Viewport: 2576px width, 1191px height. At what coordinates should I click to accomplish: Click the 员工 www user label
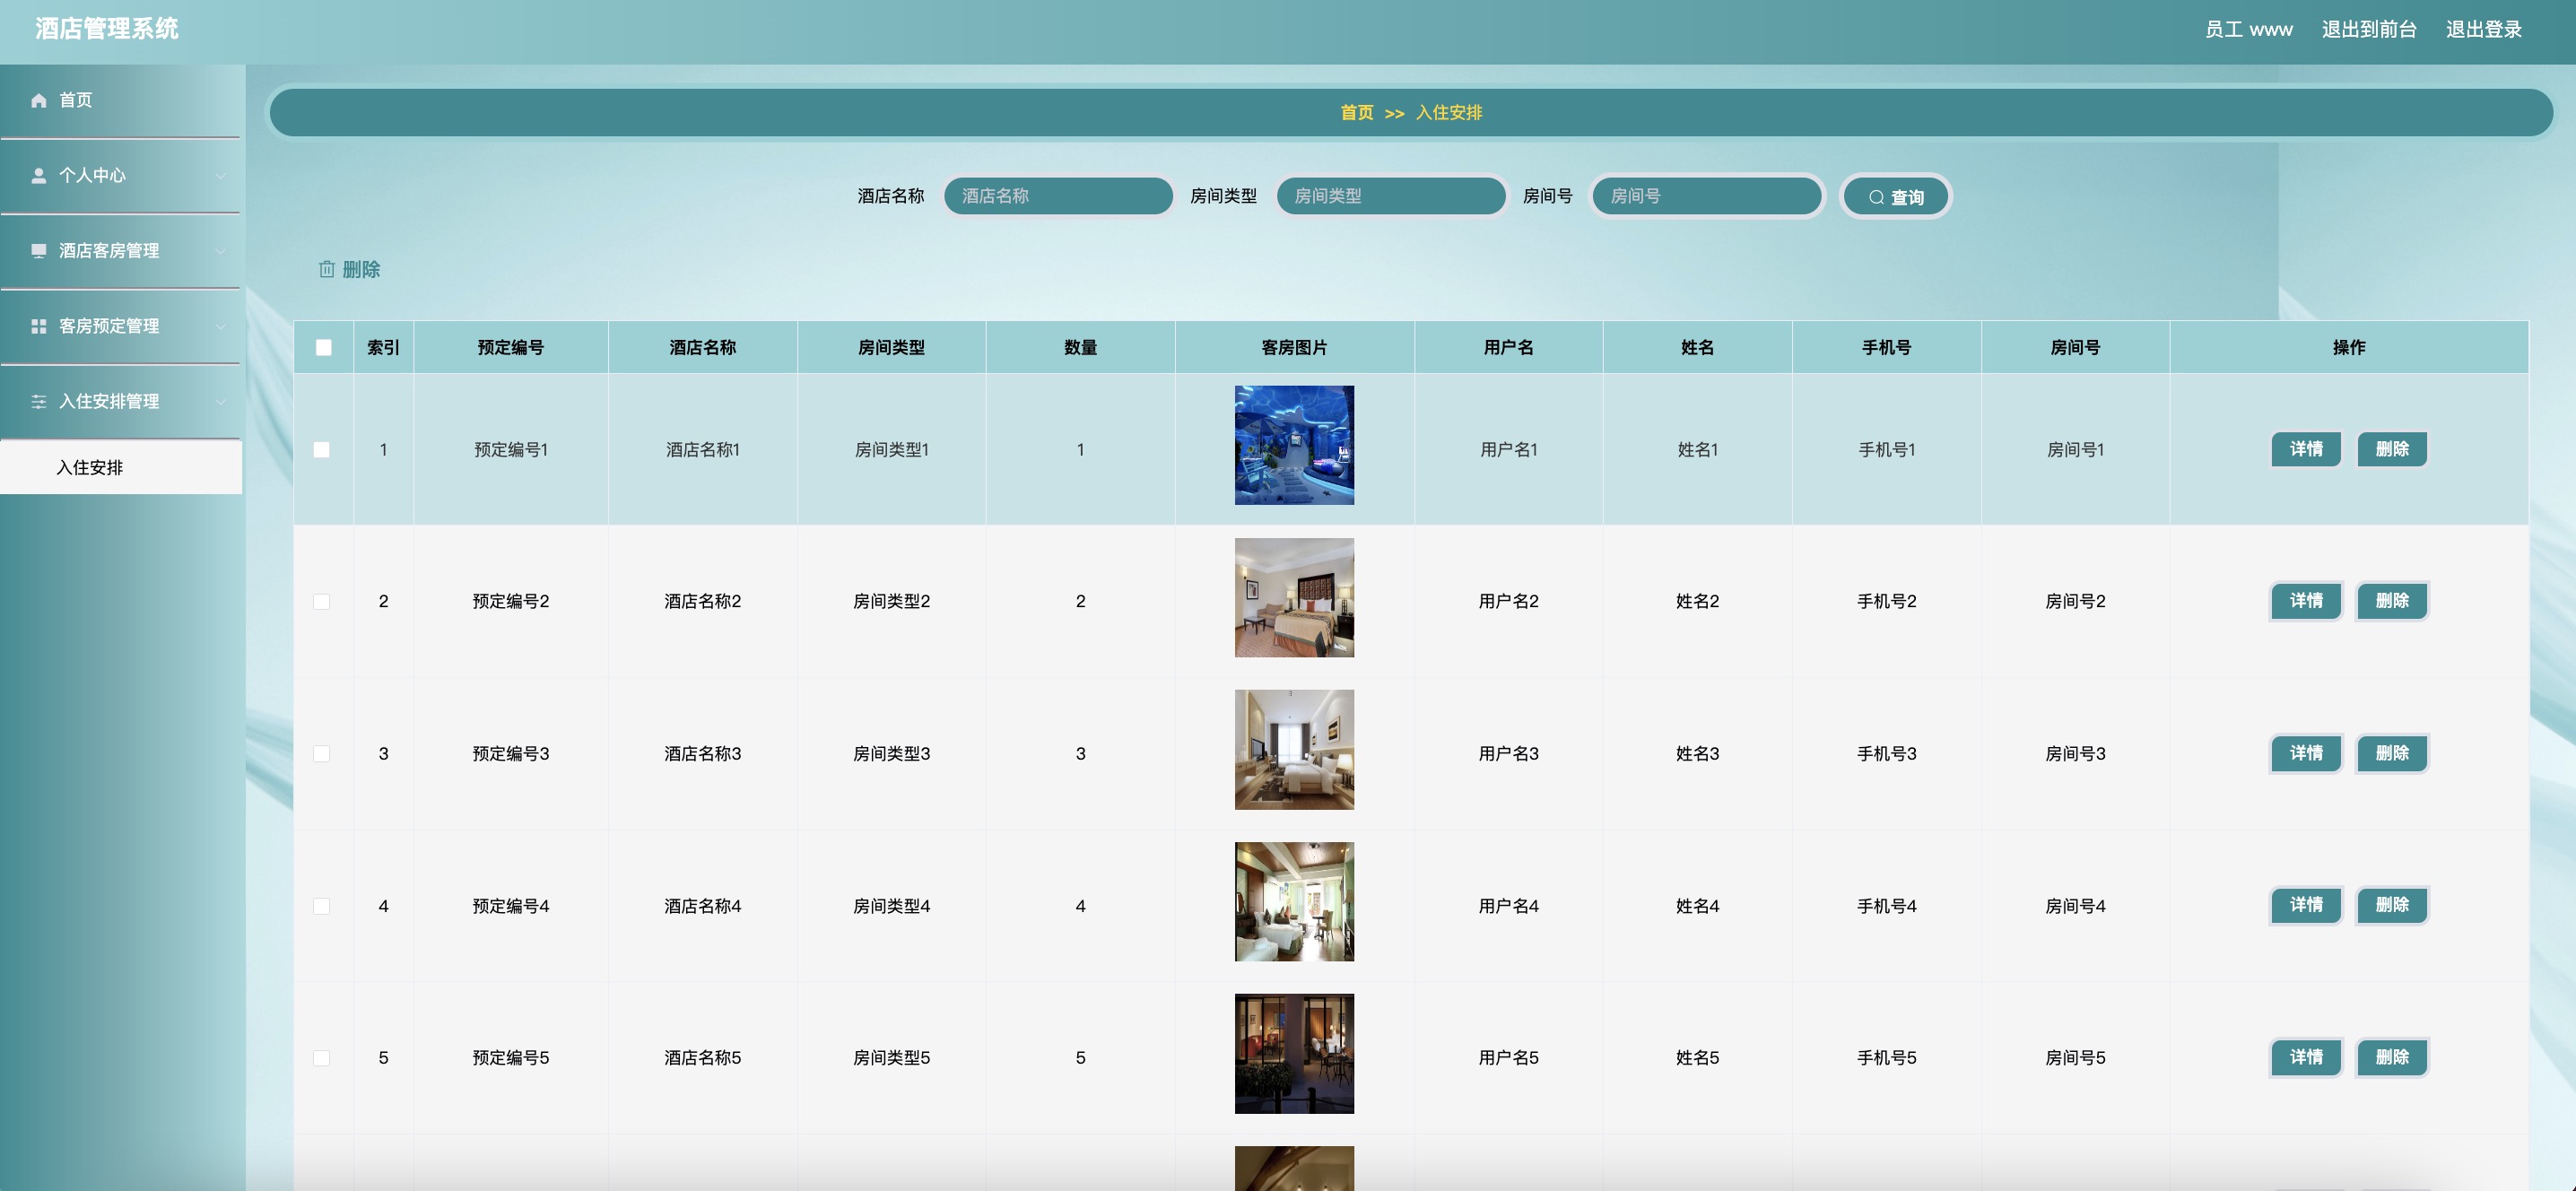tap(2249, 29)
